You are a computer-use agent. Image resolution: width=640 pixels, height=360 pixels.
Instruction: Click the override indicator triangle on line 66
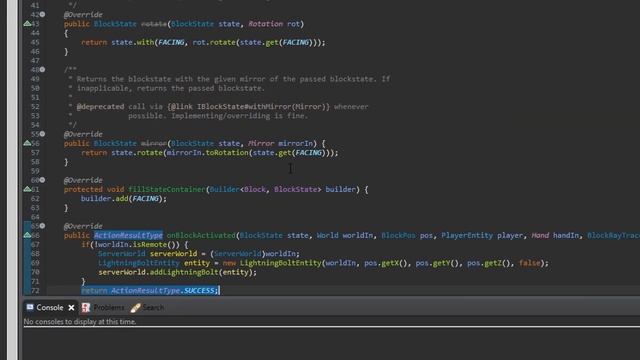(27, 235)
